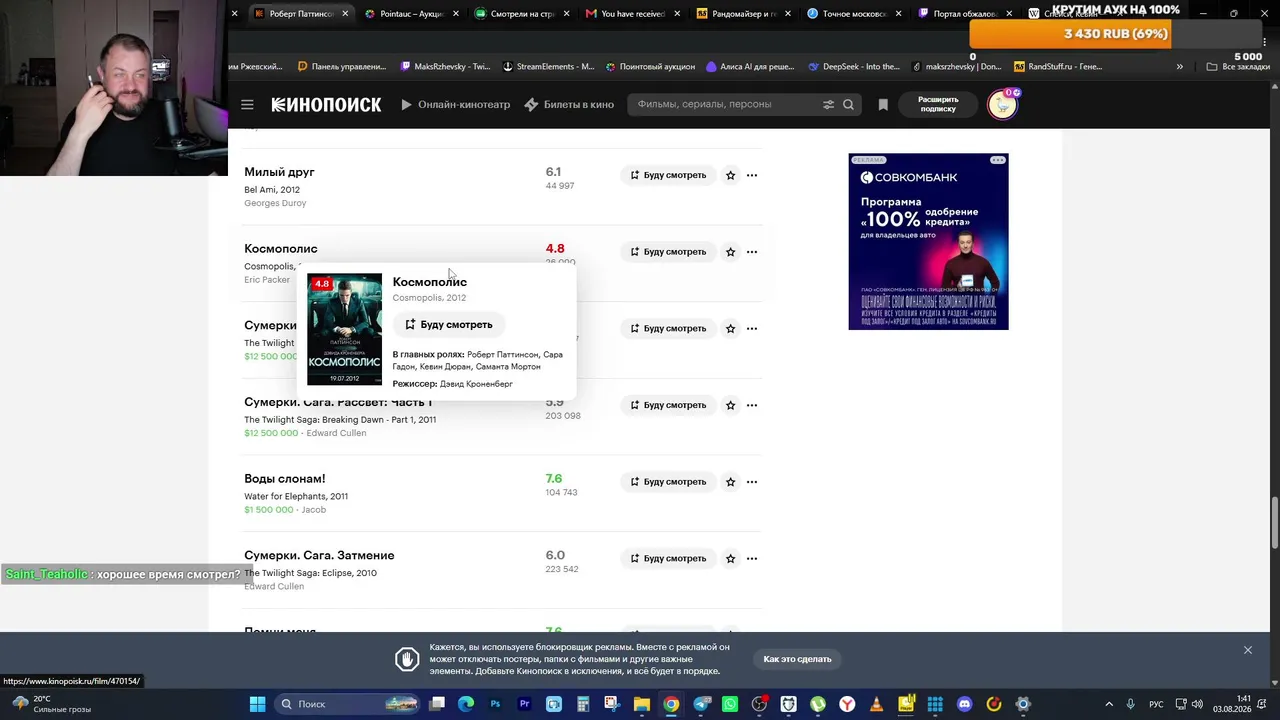Click the Космополис movie poster thumbnail

[344, 329]
